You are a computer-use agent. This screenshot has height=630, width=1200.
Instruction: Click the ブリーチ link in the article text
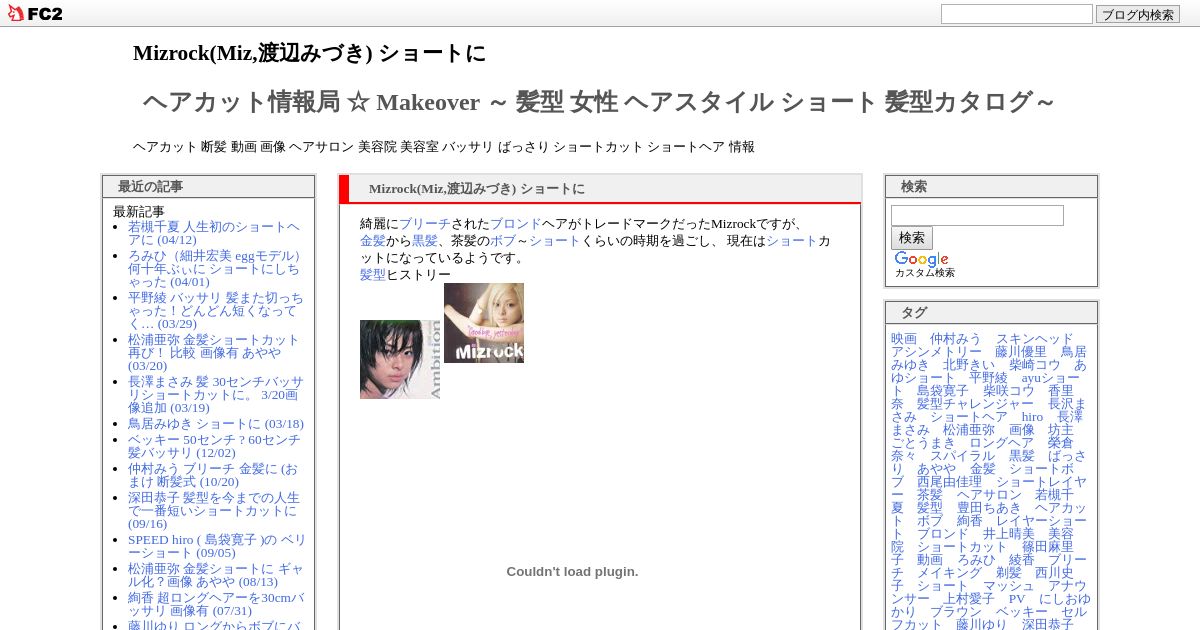point(425,224)
